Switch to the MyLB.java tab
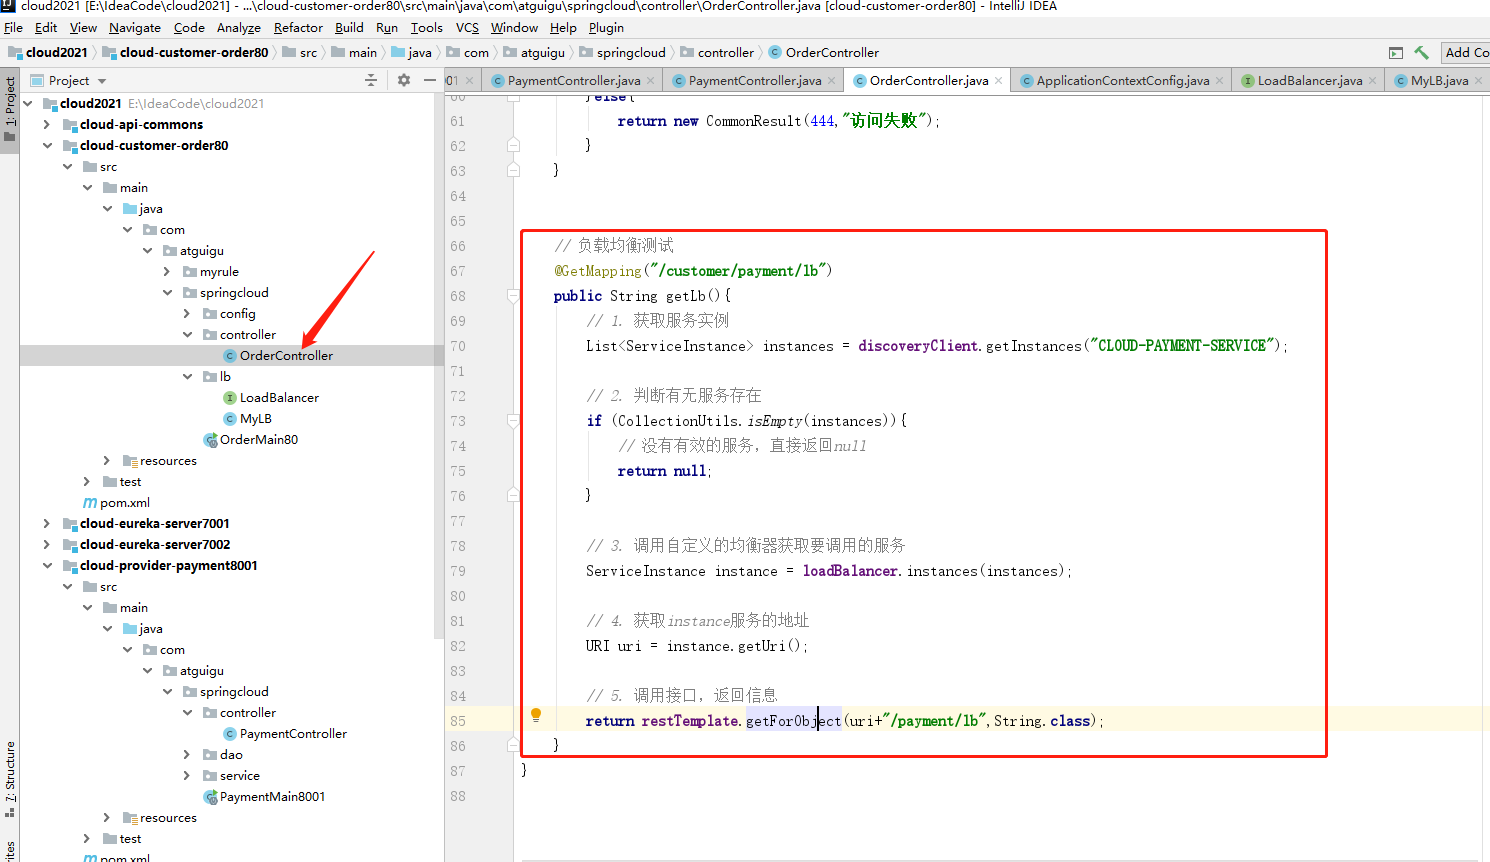This screenshot has height=862, width=1490. pyautogui.click(x=1439, y=81)
